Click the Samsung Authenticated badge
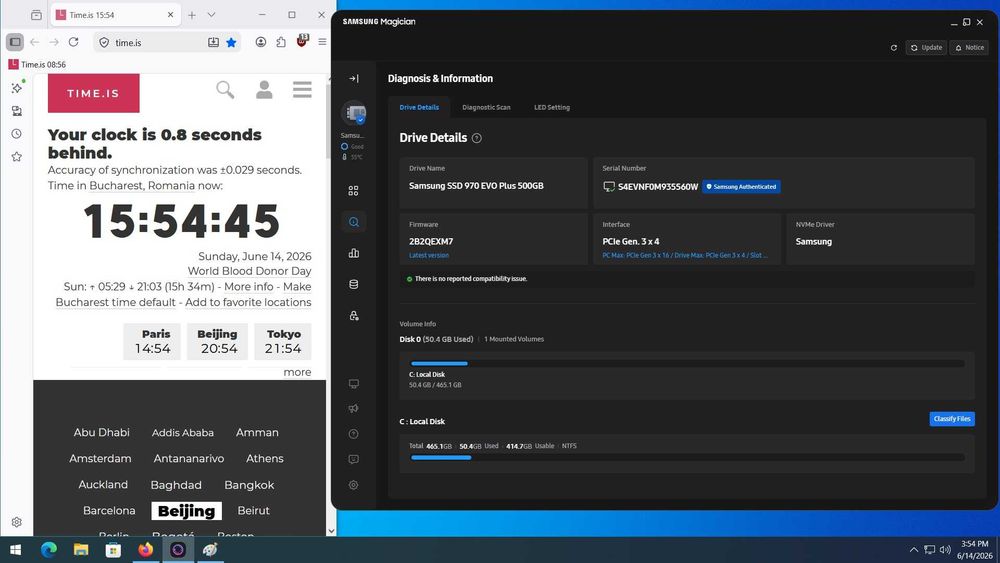This screenshot has height=563, width=1000. (741, 187)
